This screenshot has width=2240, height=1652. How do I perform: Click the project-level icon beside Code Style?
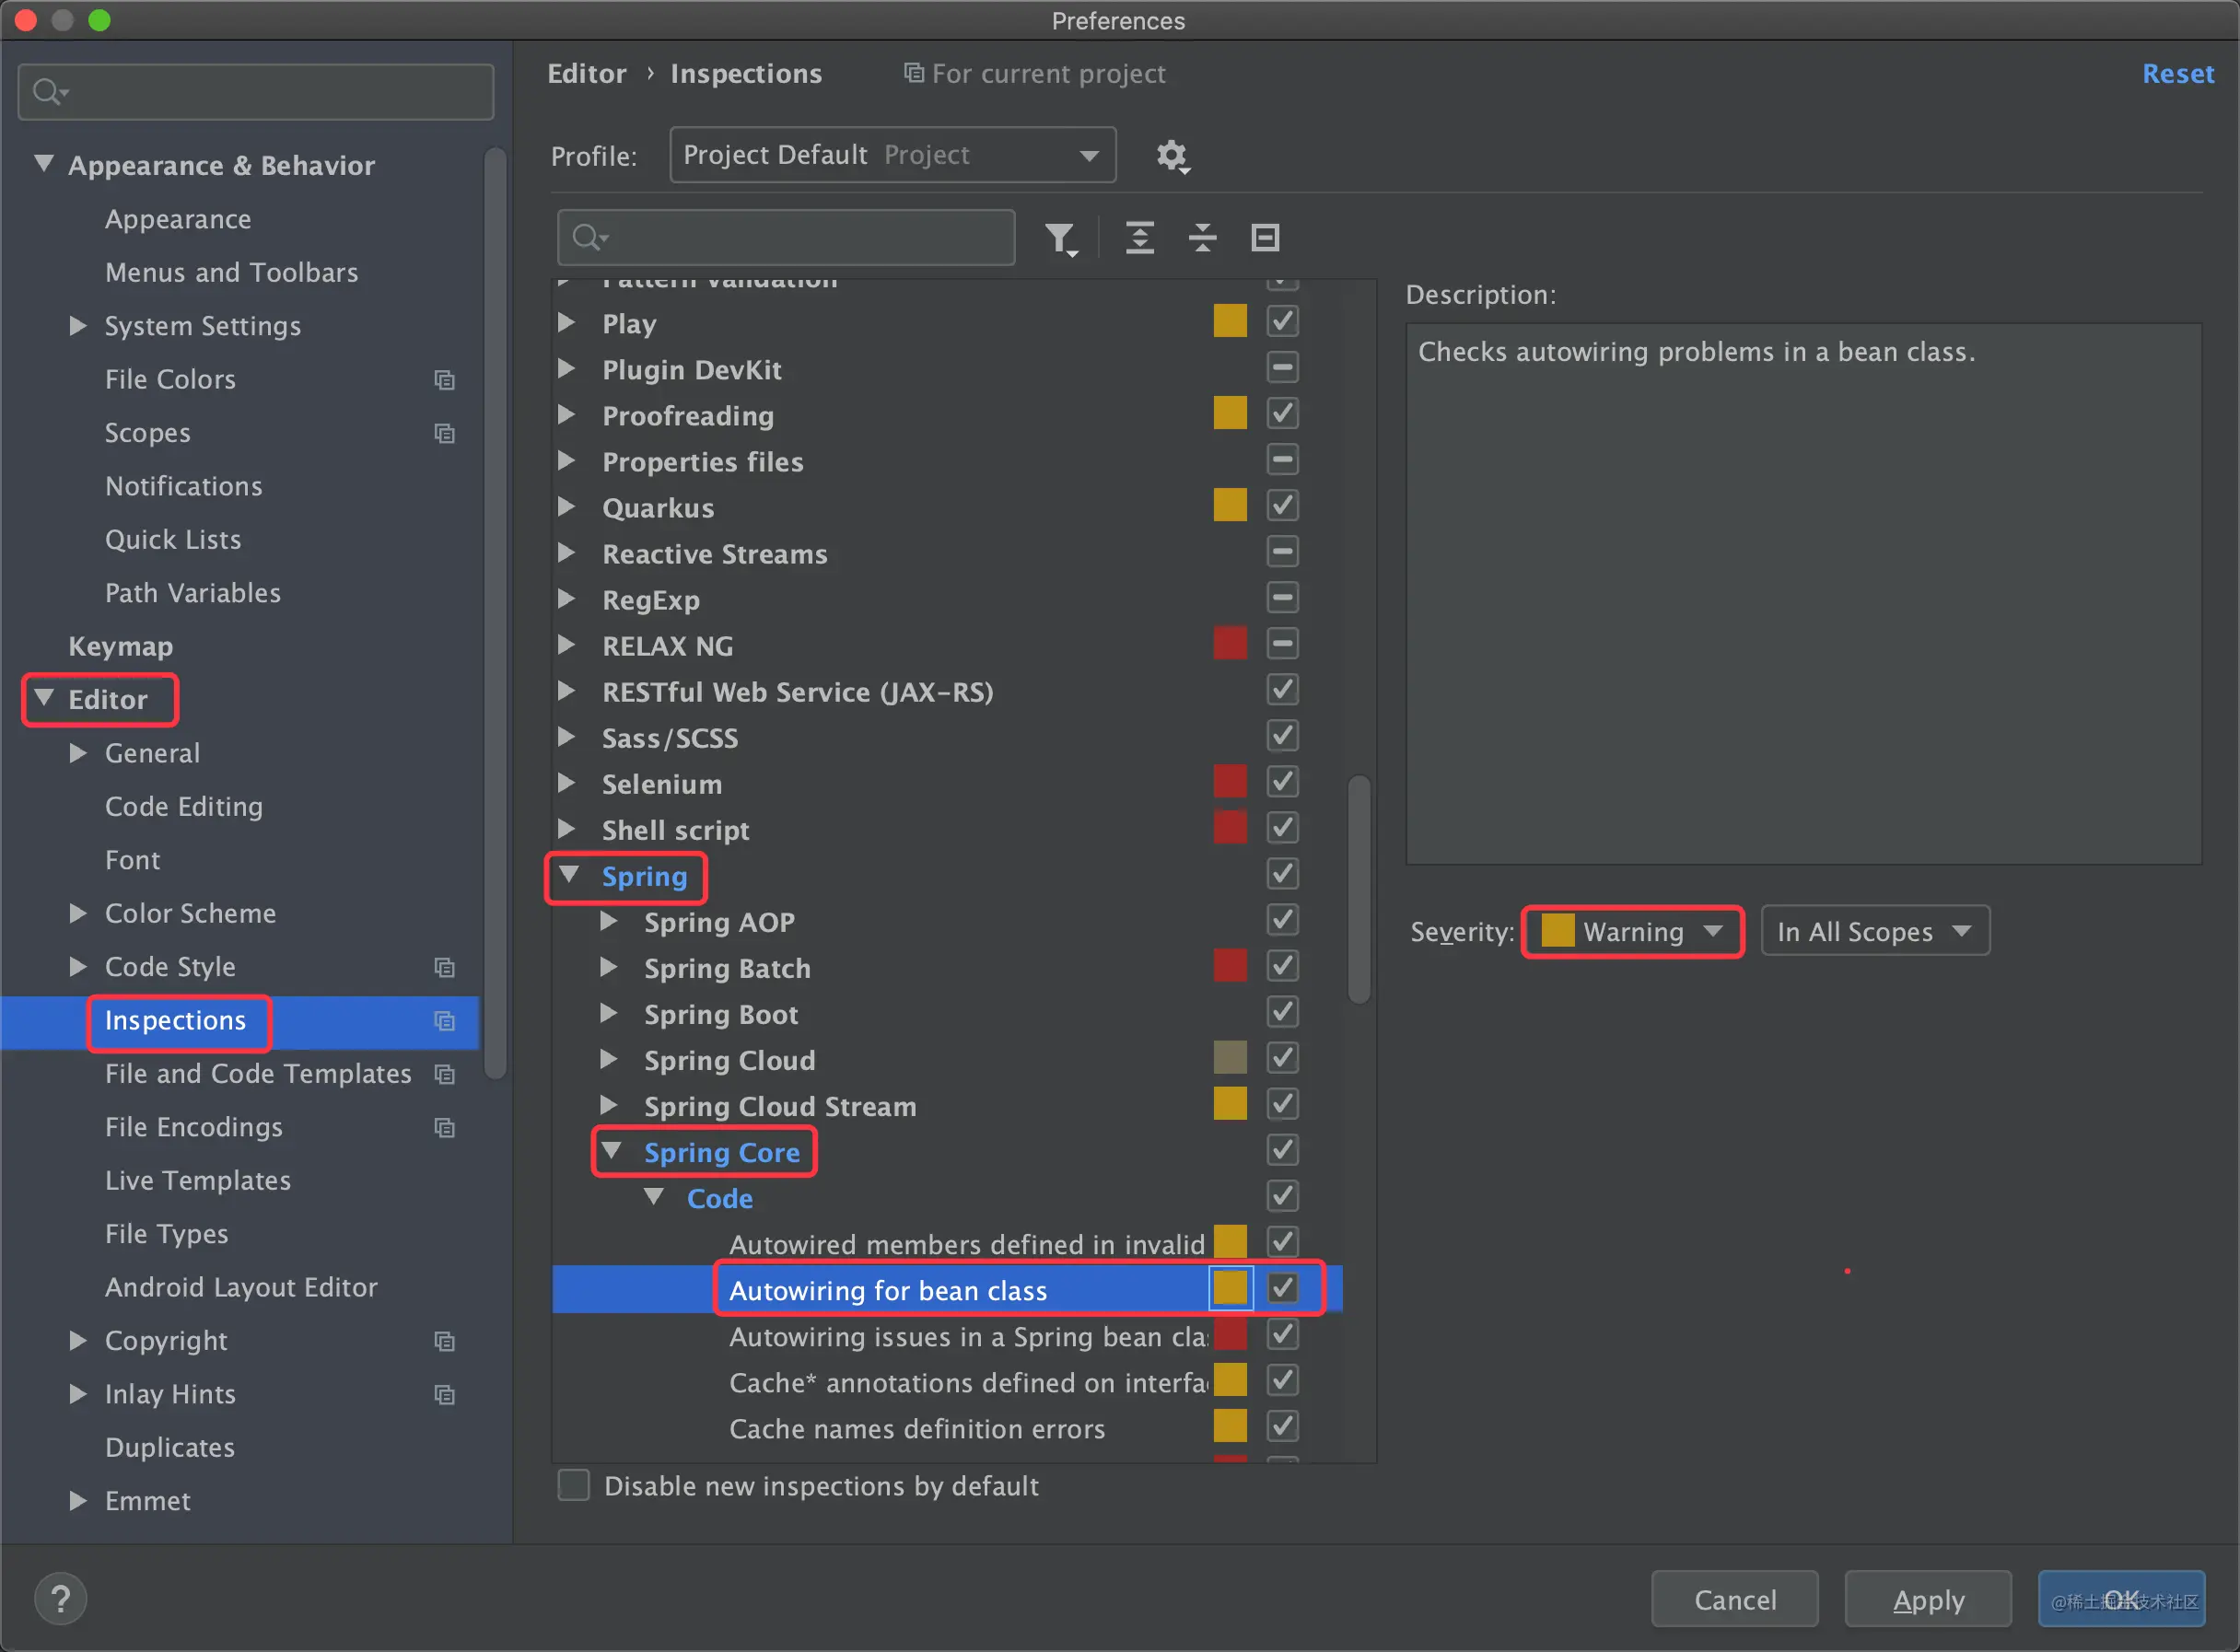click(444, 967)
